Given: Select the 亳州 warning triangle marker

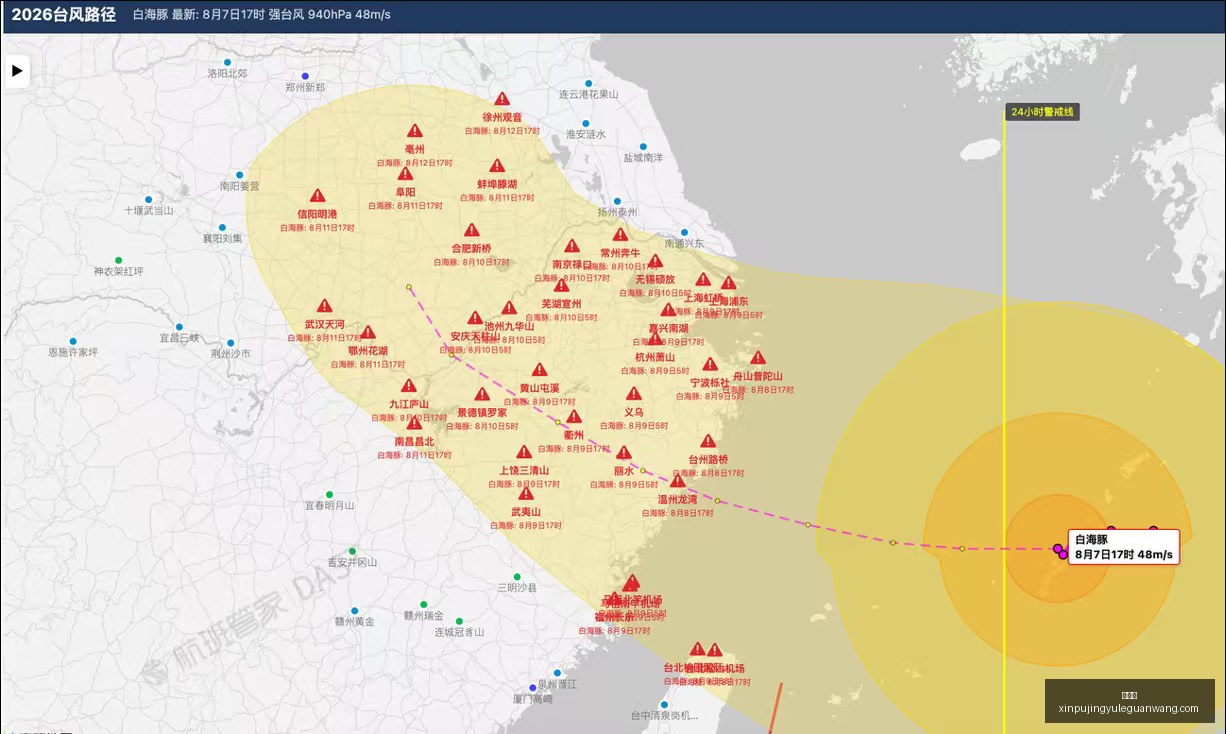Looking at the screenshot, I should click(415, 131).
